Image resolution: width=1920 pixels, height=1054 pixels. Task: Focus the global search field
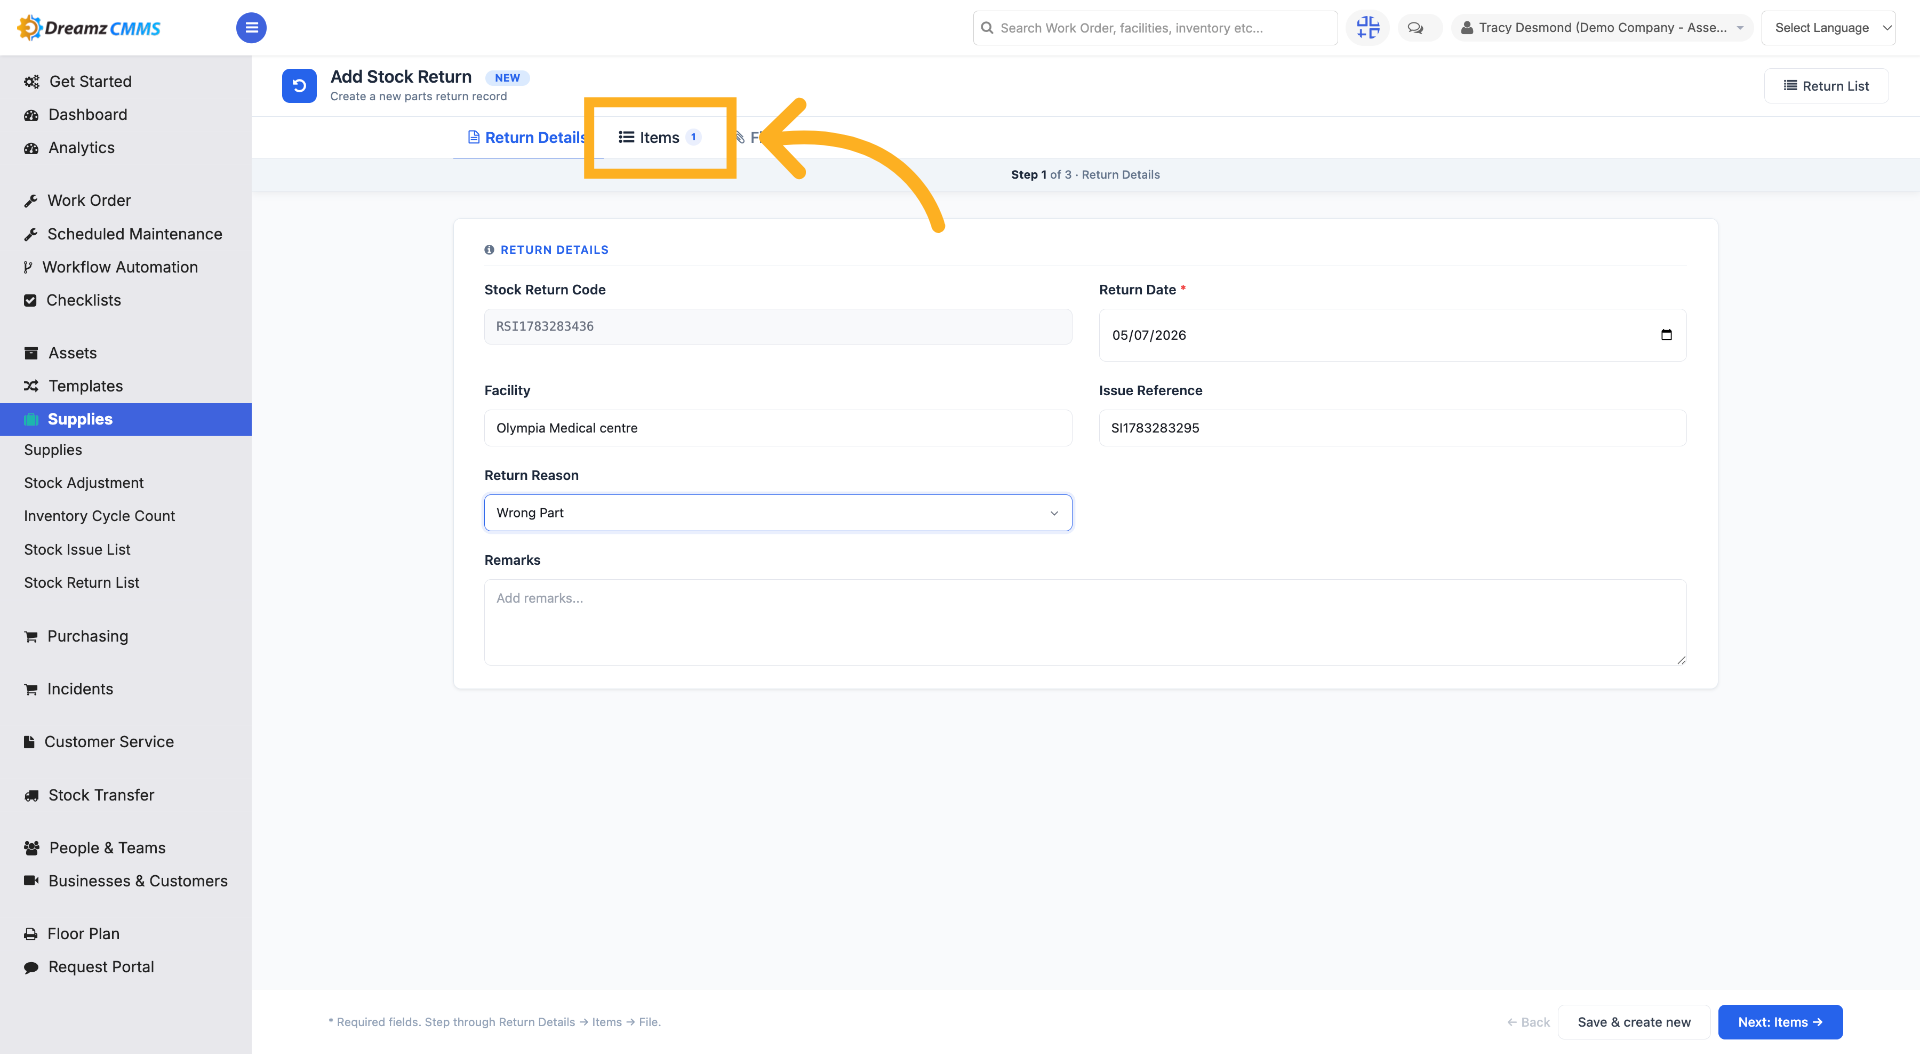tap(1155, 28)
